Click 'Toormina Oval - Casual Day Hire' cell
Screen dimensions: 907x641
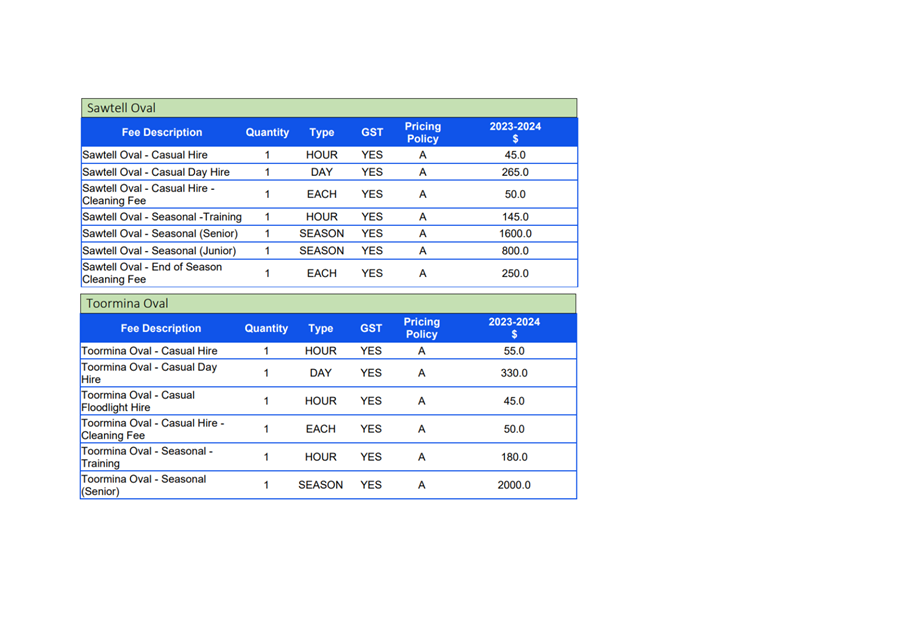click(x=149, y=373)
